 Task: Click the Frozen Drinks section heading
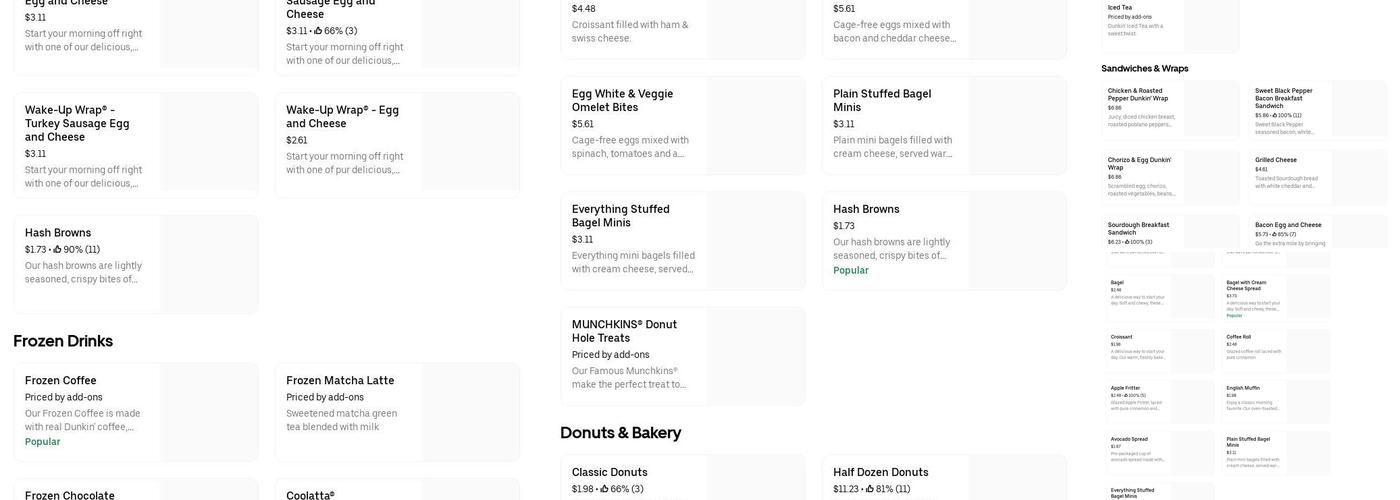click(63, 341)
